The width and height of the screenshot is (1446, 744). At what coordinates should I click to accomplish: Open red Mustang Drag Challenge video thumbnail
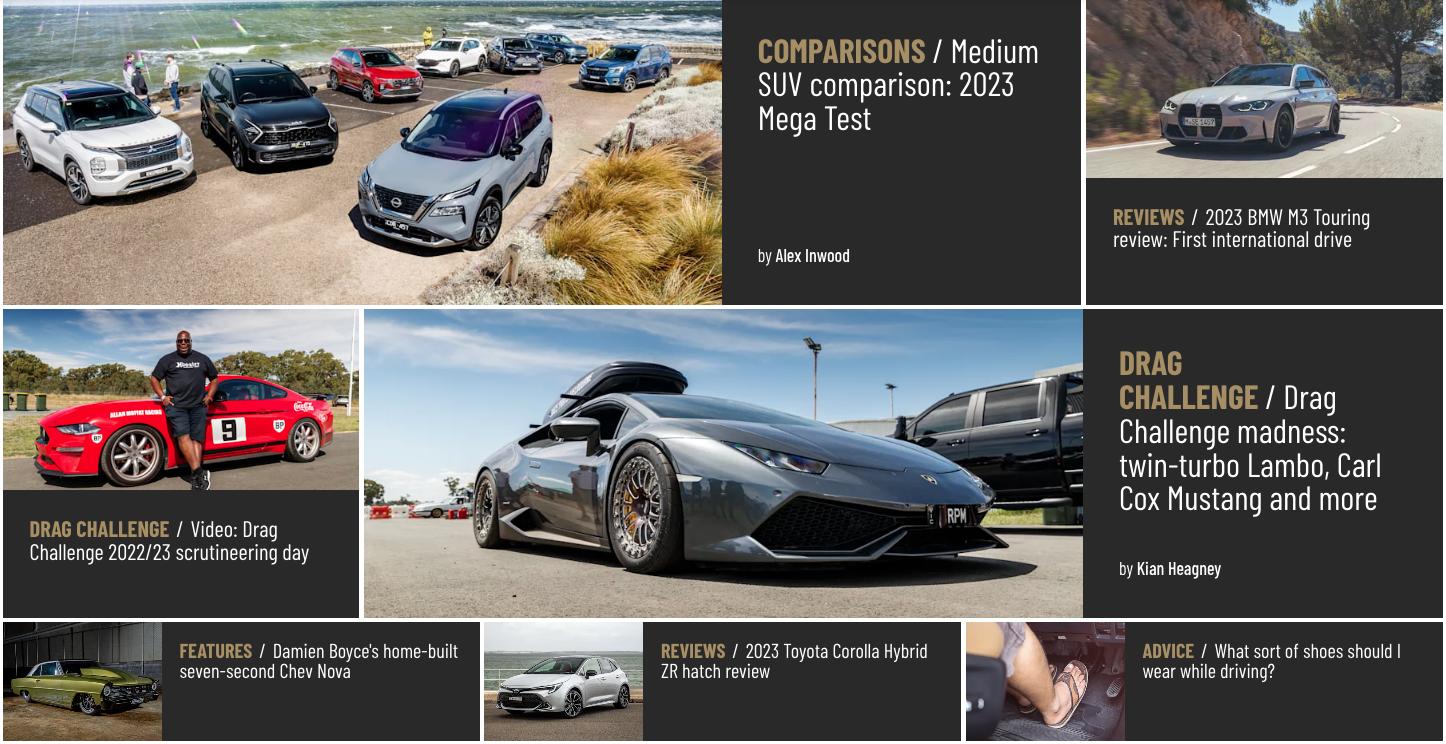tap(181, 399)
